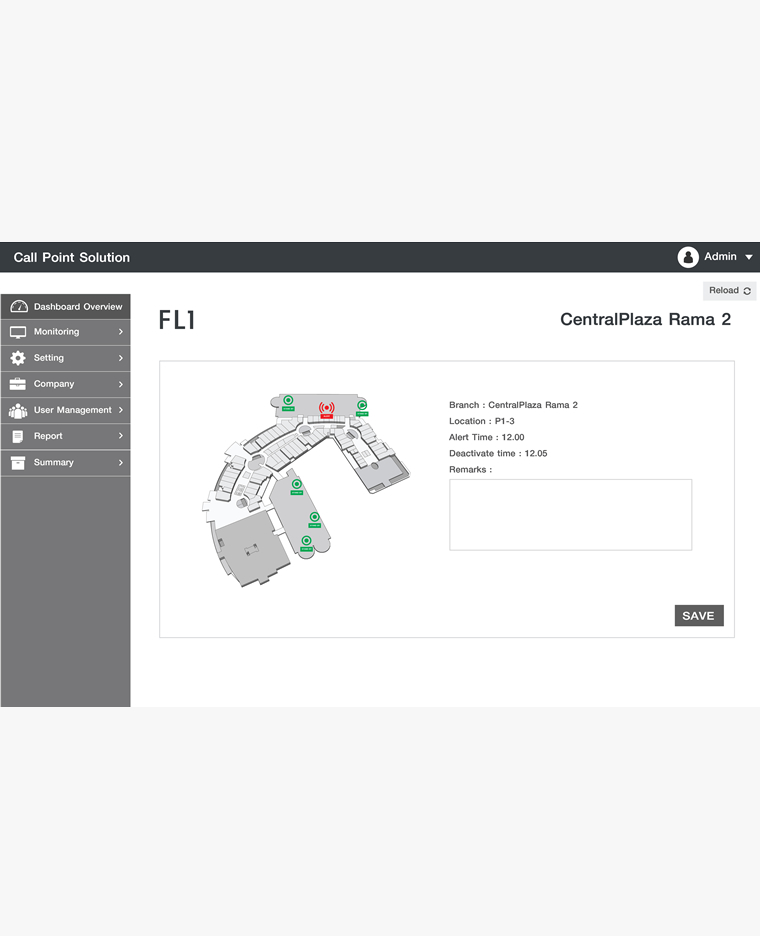Expand the Setting menu chevron
The image size is (760, 936).
click(x=121, y=358)
